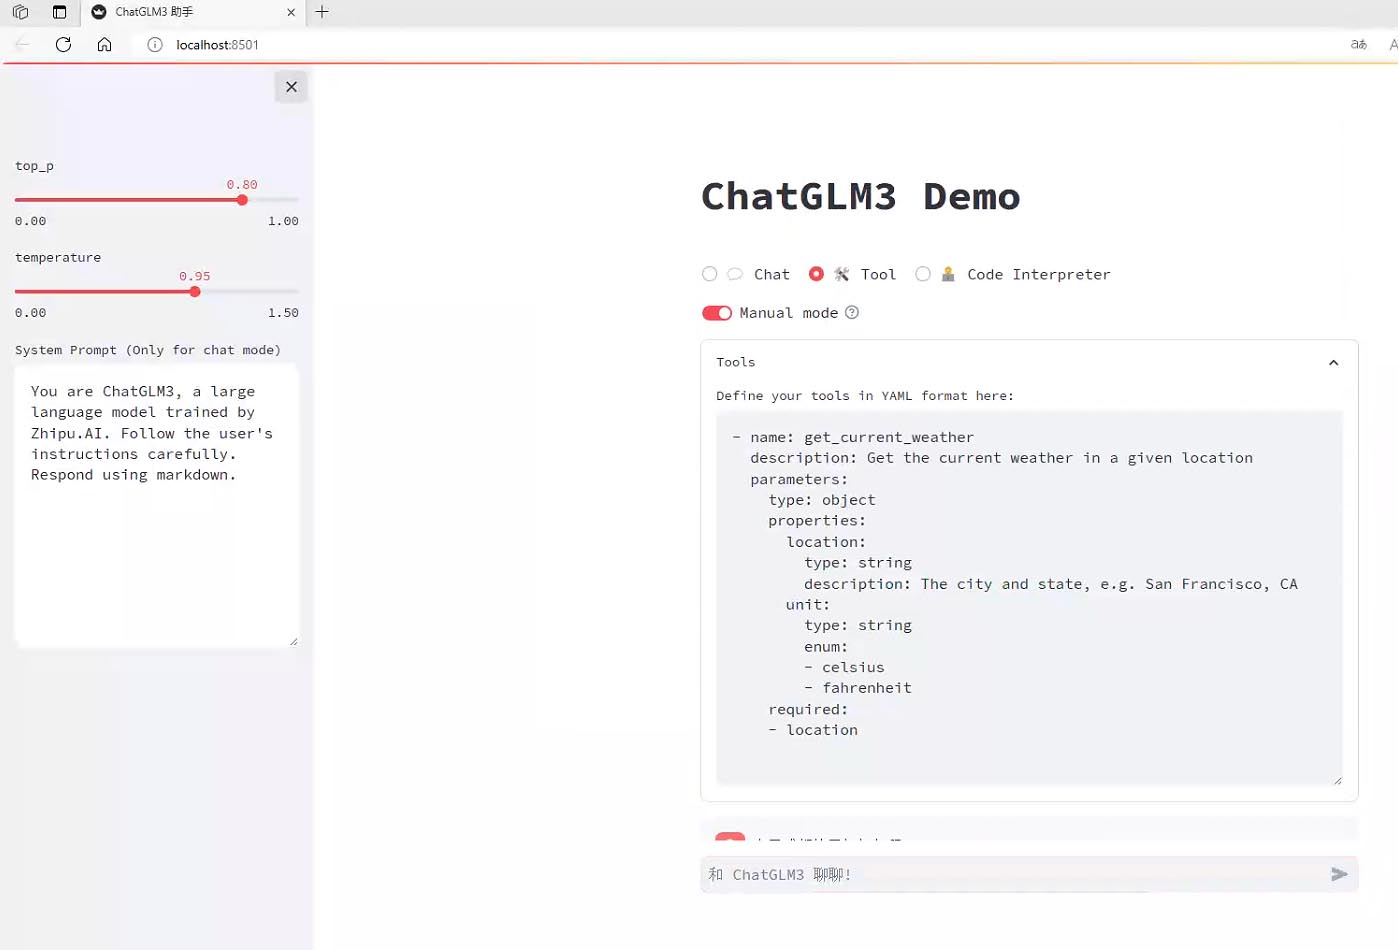Go to browser home page icon
Screen dimensions: 1398x950
click(104, 44)
